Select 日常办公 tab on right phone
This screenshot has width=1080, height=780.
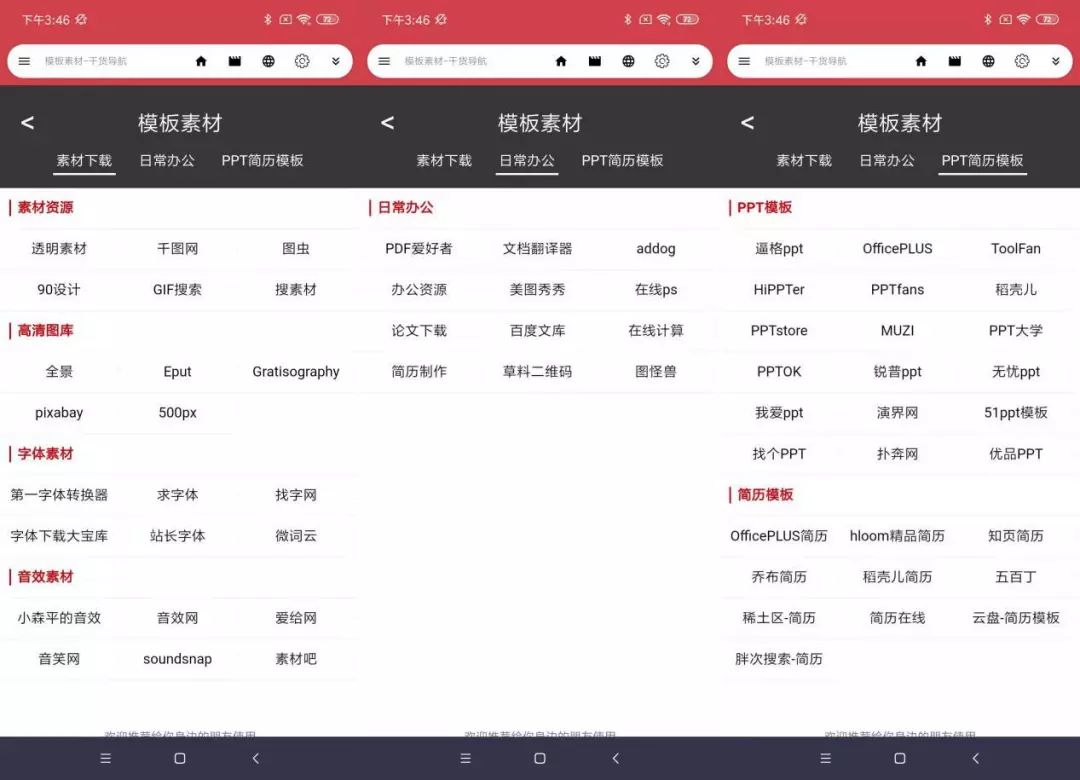click(x=887, y=161)
